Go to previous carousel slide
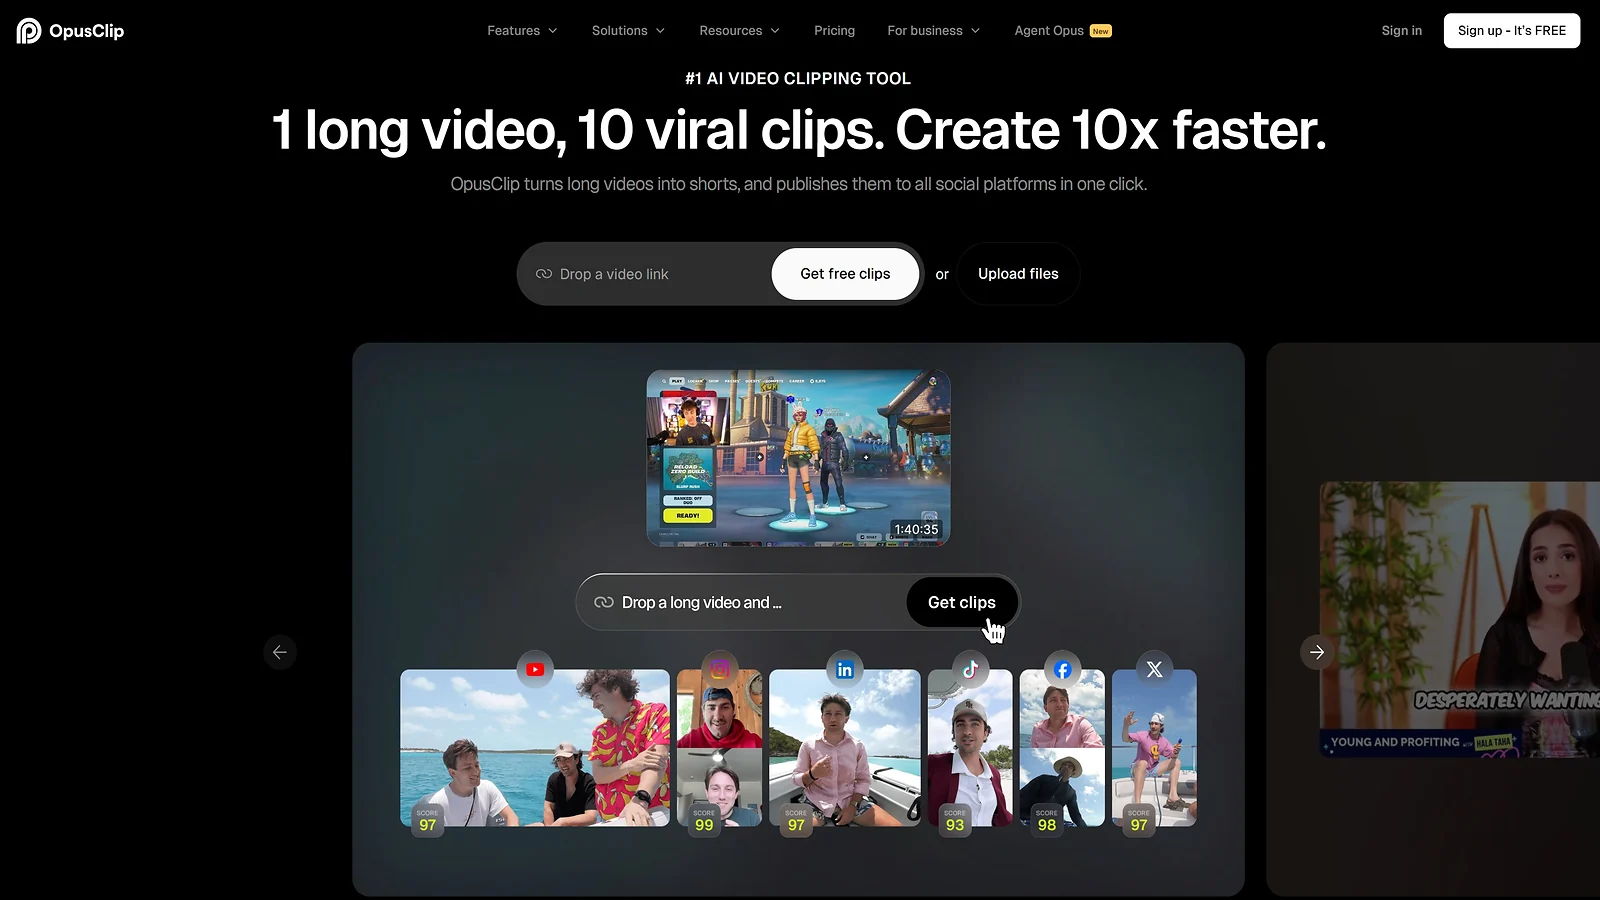The height and width of the screenshot is (900, 1600). pos(280,652)
